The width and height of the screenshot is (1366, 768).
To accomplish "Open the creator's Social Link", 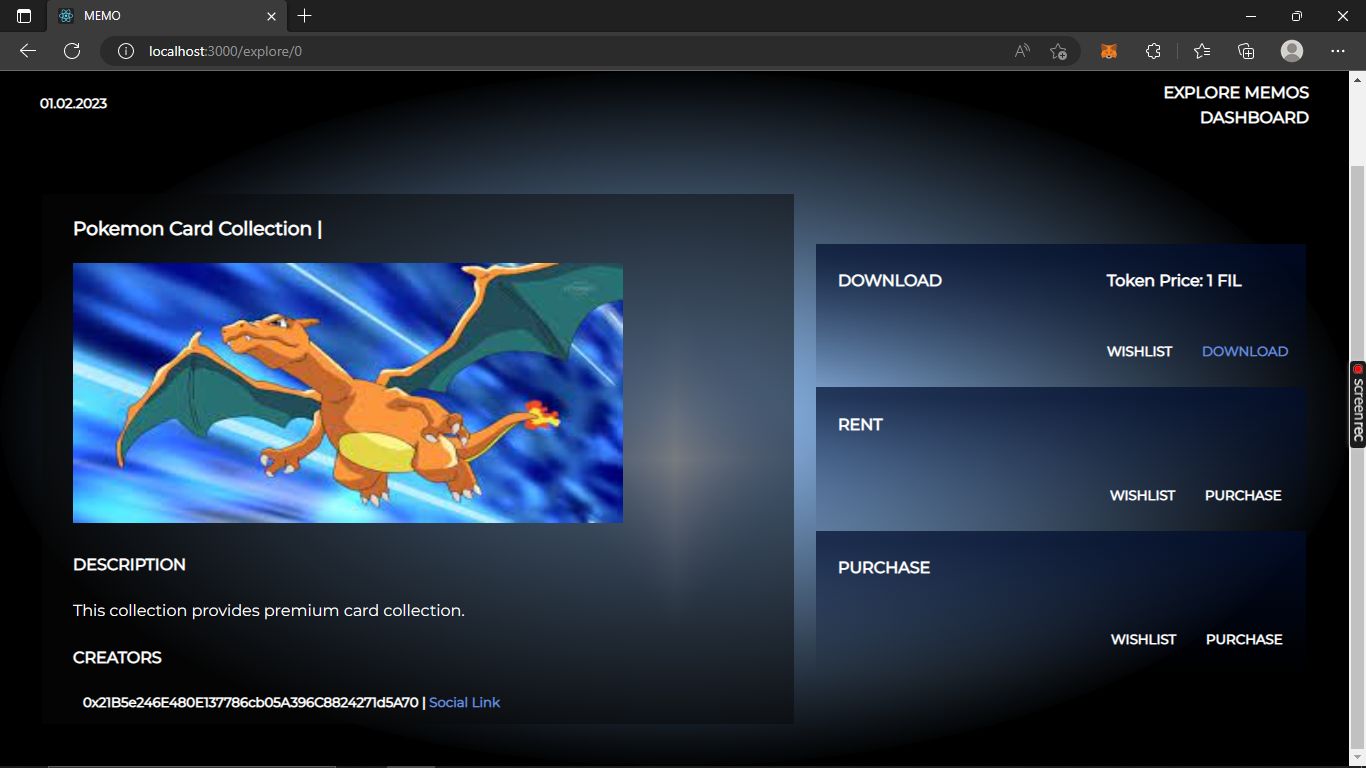I will pos(465,702).
